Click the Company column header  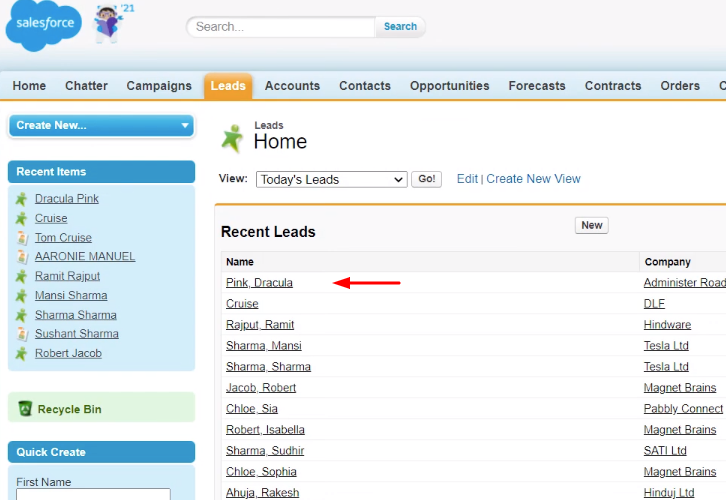(668, 262)
